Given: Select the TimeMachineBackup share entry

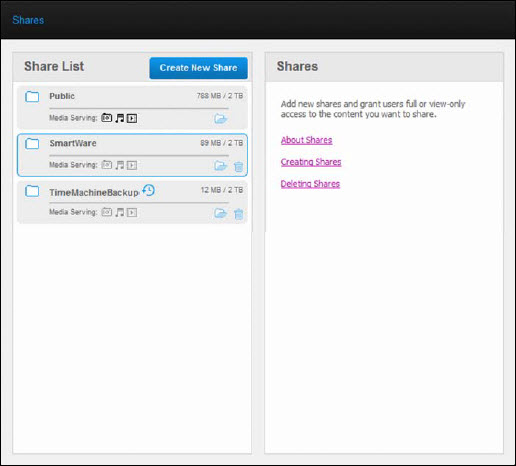Looking at the screenshot, I should [x=132, y=202].
